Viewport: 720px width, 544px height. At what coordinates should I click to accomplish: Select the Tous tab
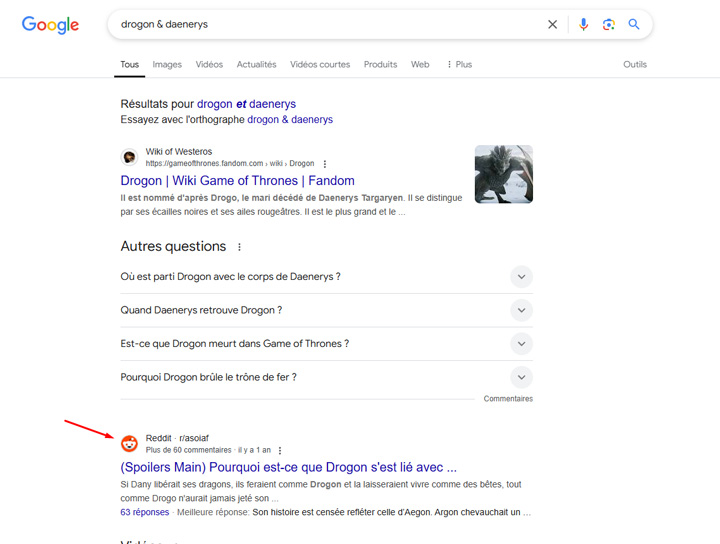coord(129,64)
